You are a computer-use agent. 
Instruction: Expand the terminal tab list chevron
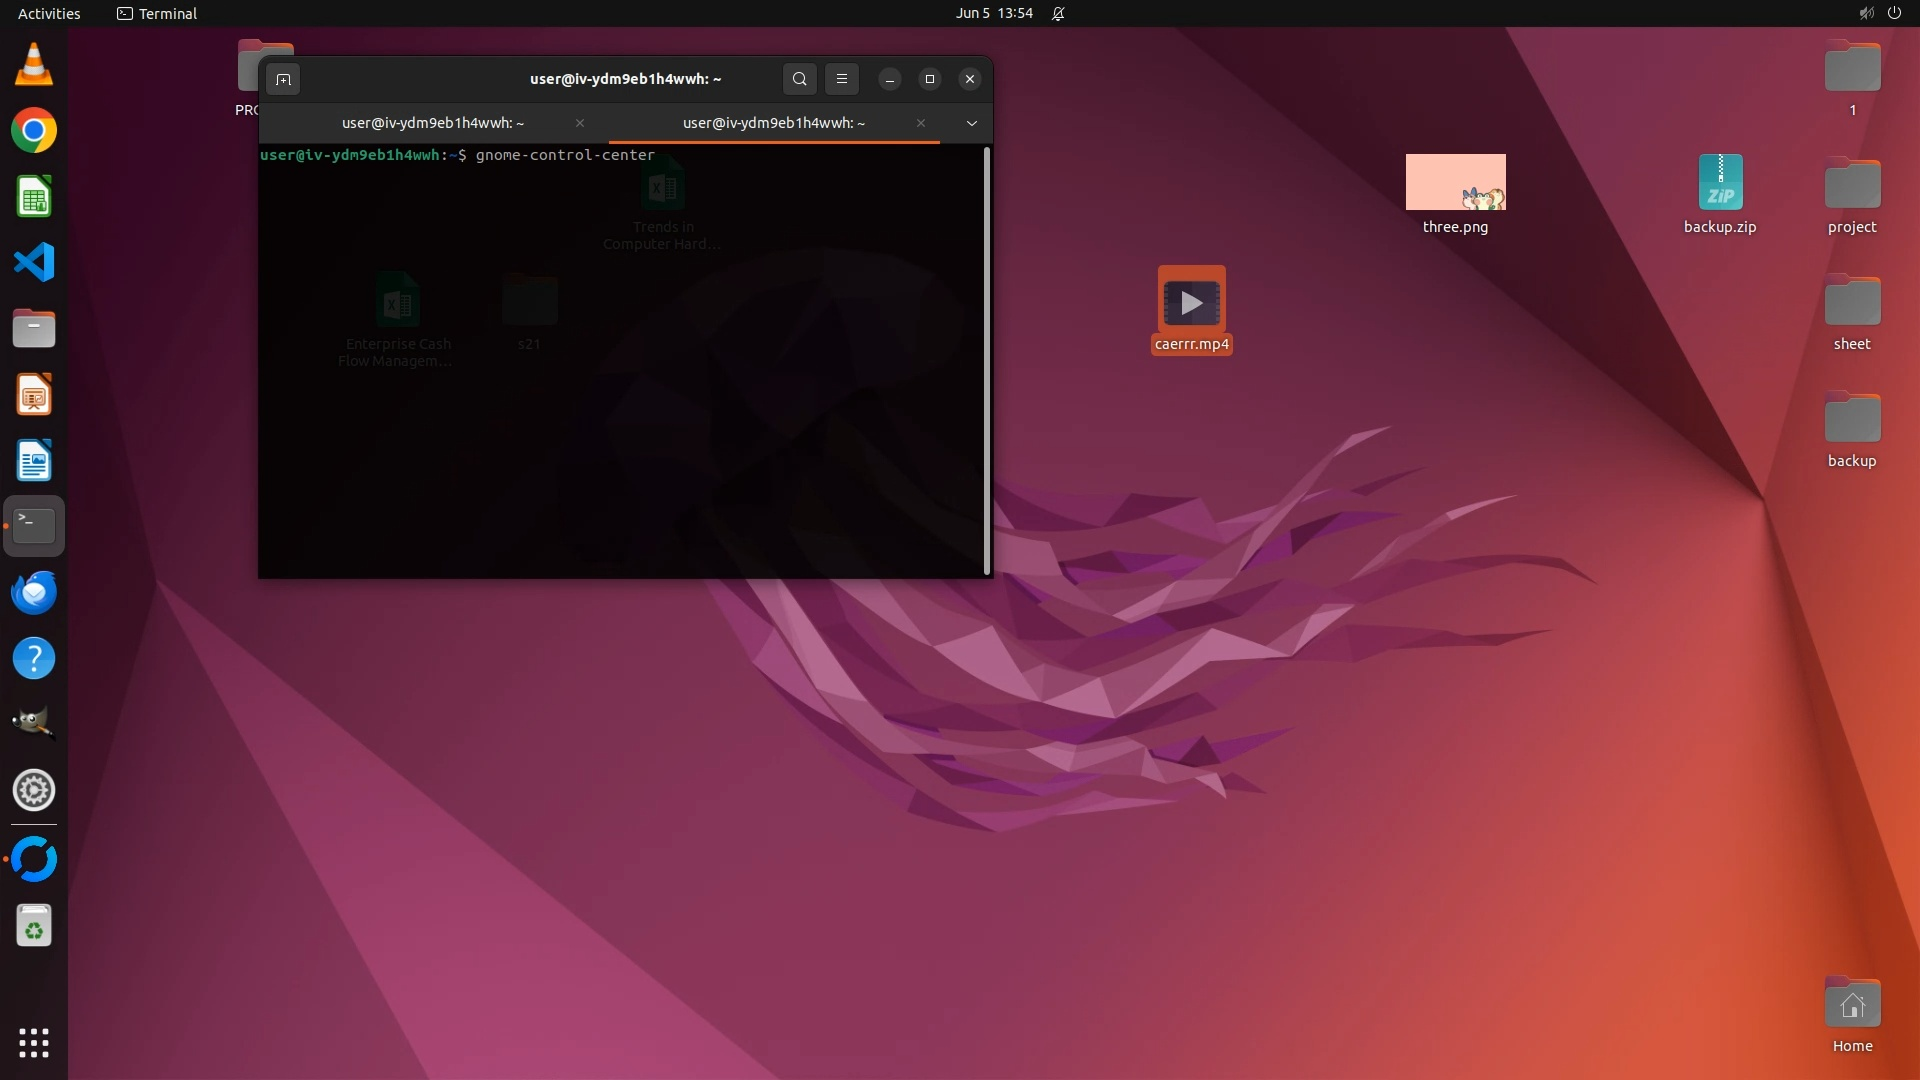[x=971, y=123]
